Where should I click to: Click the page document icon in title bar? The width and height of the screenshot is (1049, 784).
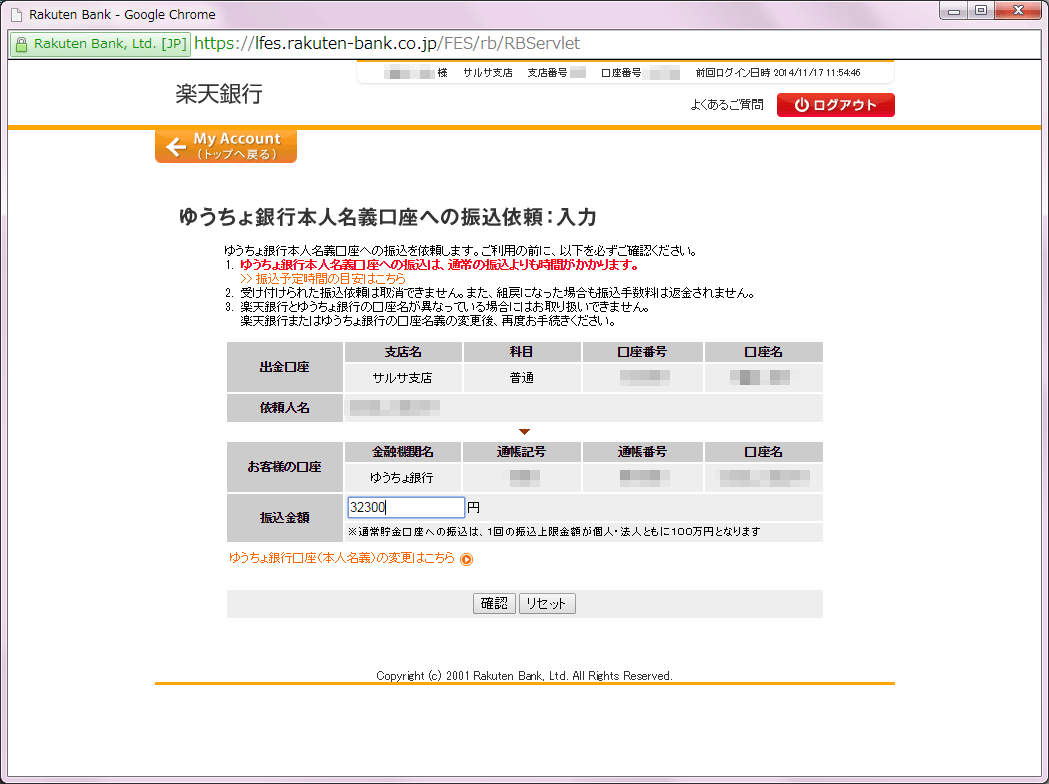pos(16,14)
